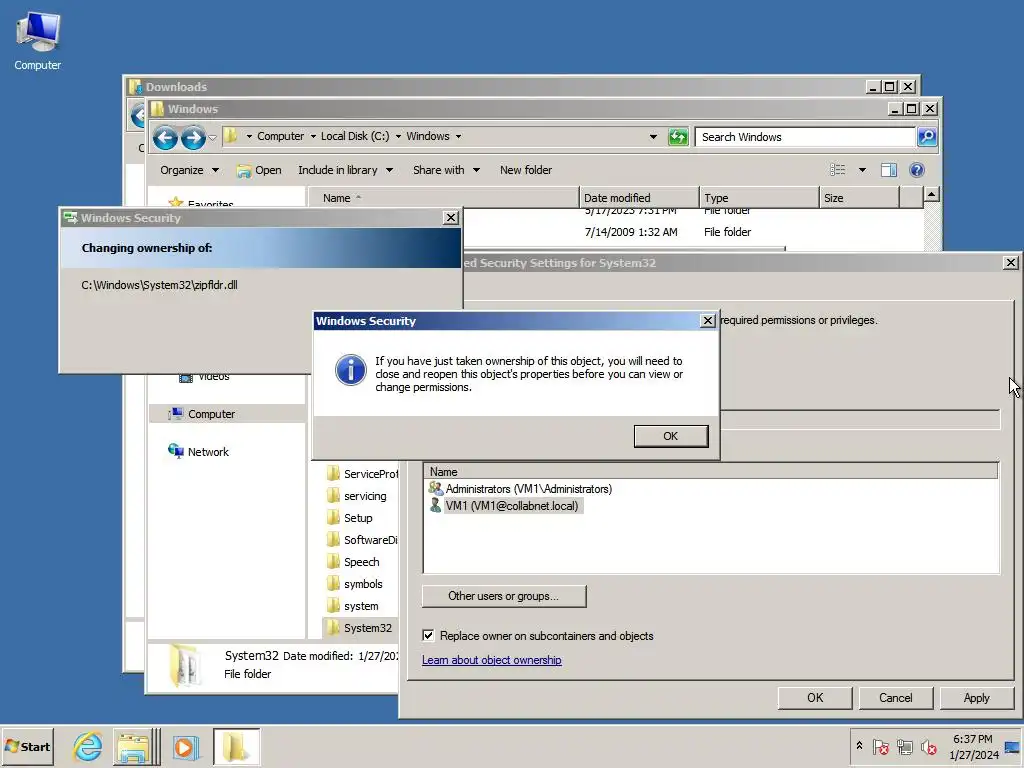Select Computer in the navigation pane
This screenshot has height=768, width=1024.
(x=226, y=414)
